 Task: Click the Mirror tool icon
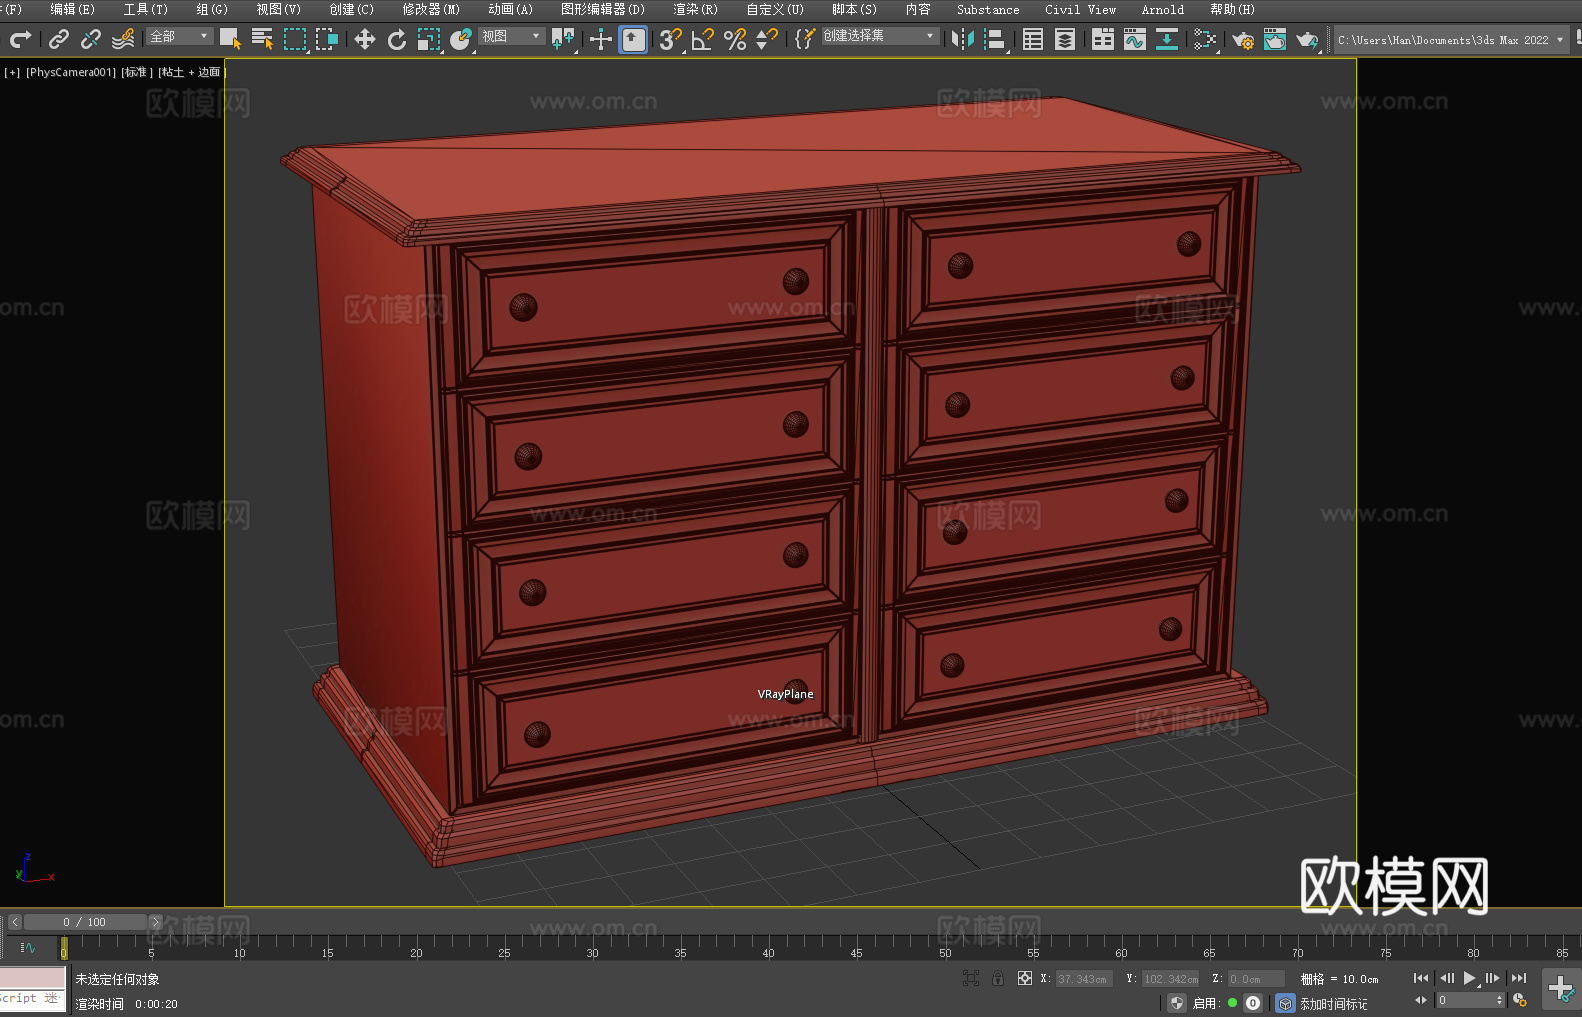(963, 39)
